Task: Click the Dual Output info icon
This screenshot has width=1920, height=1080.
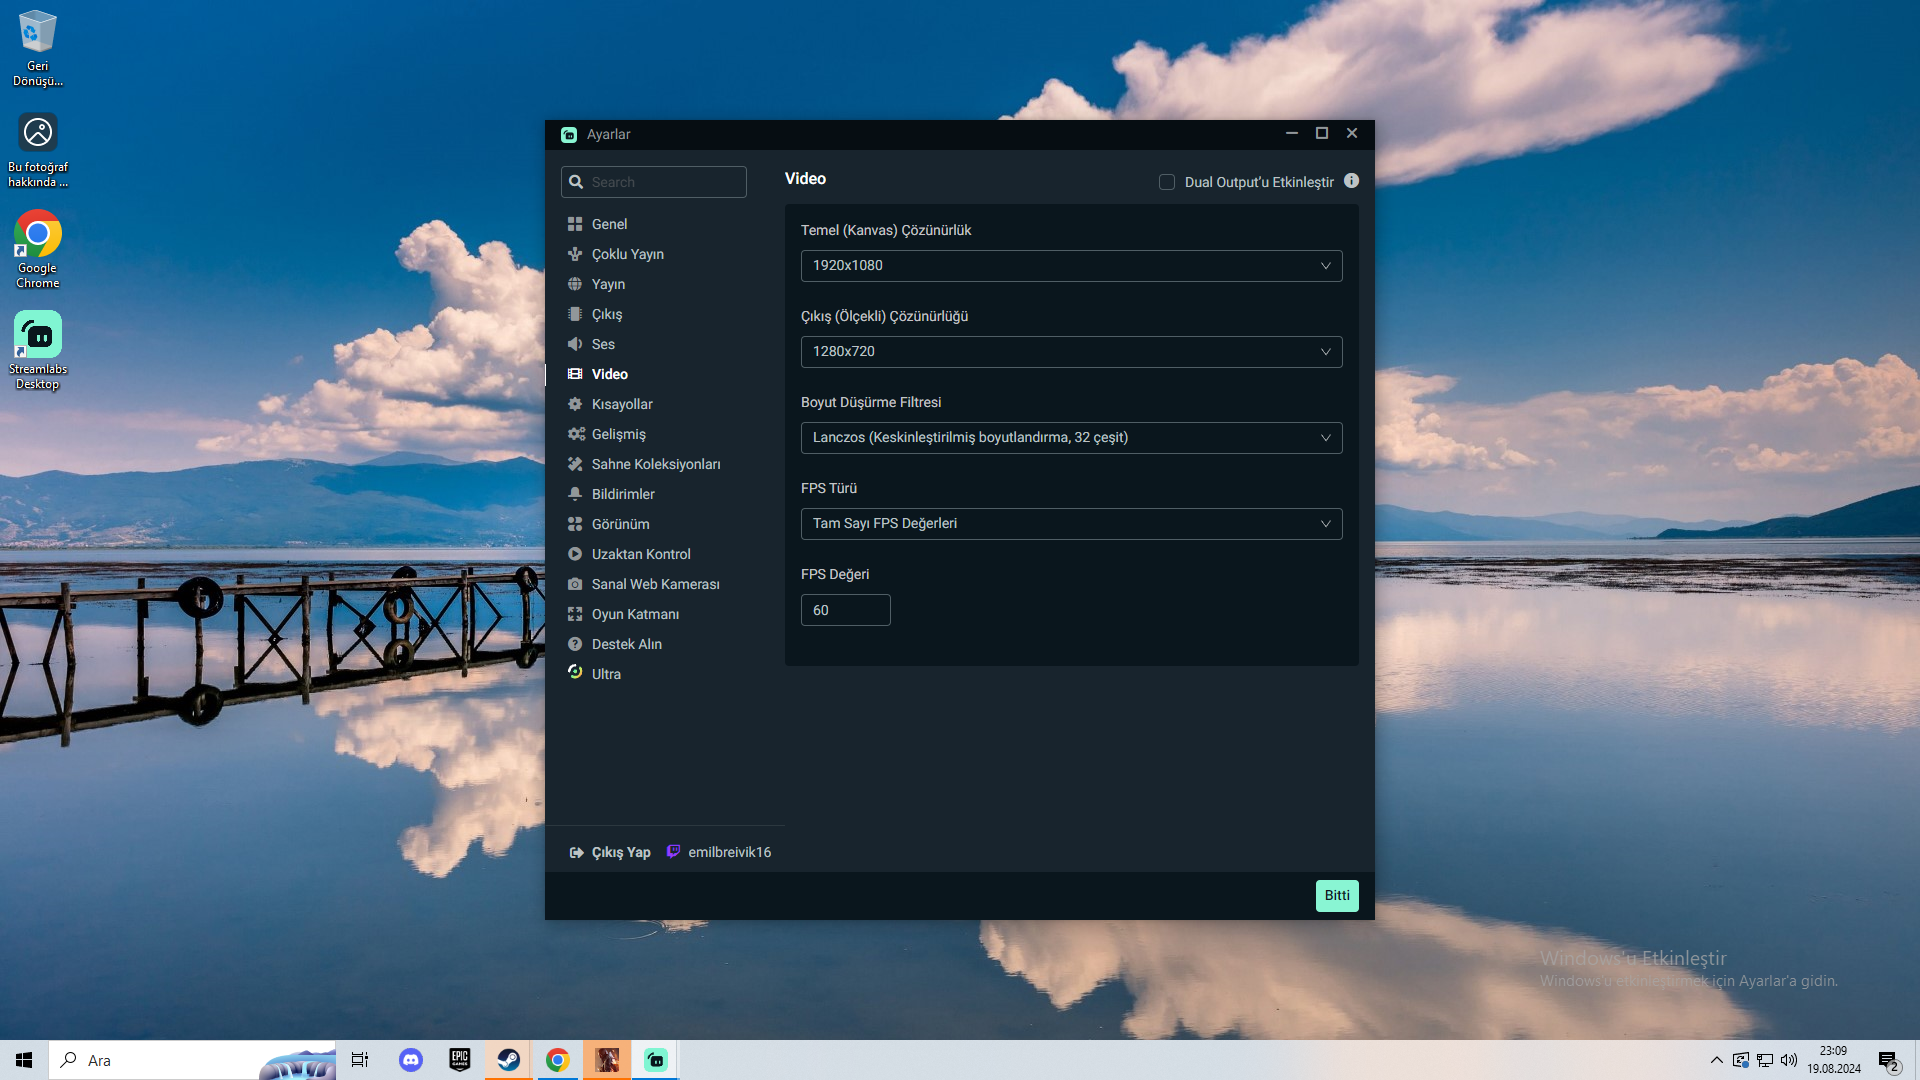Action: [1351, 181]
